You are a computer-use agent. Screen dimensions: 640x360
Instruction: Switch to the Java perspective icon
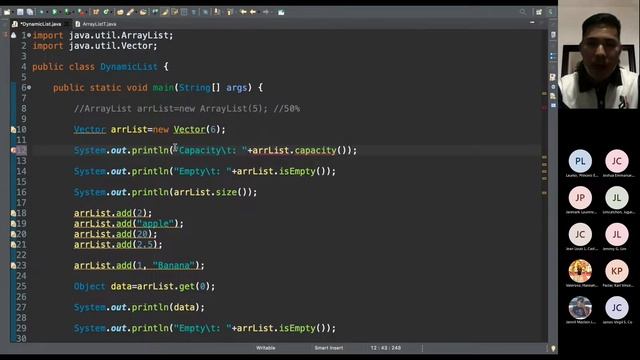[x=550, y=12]
